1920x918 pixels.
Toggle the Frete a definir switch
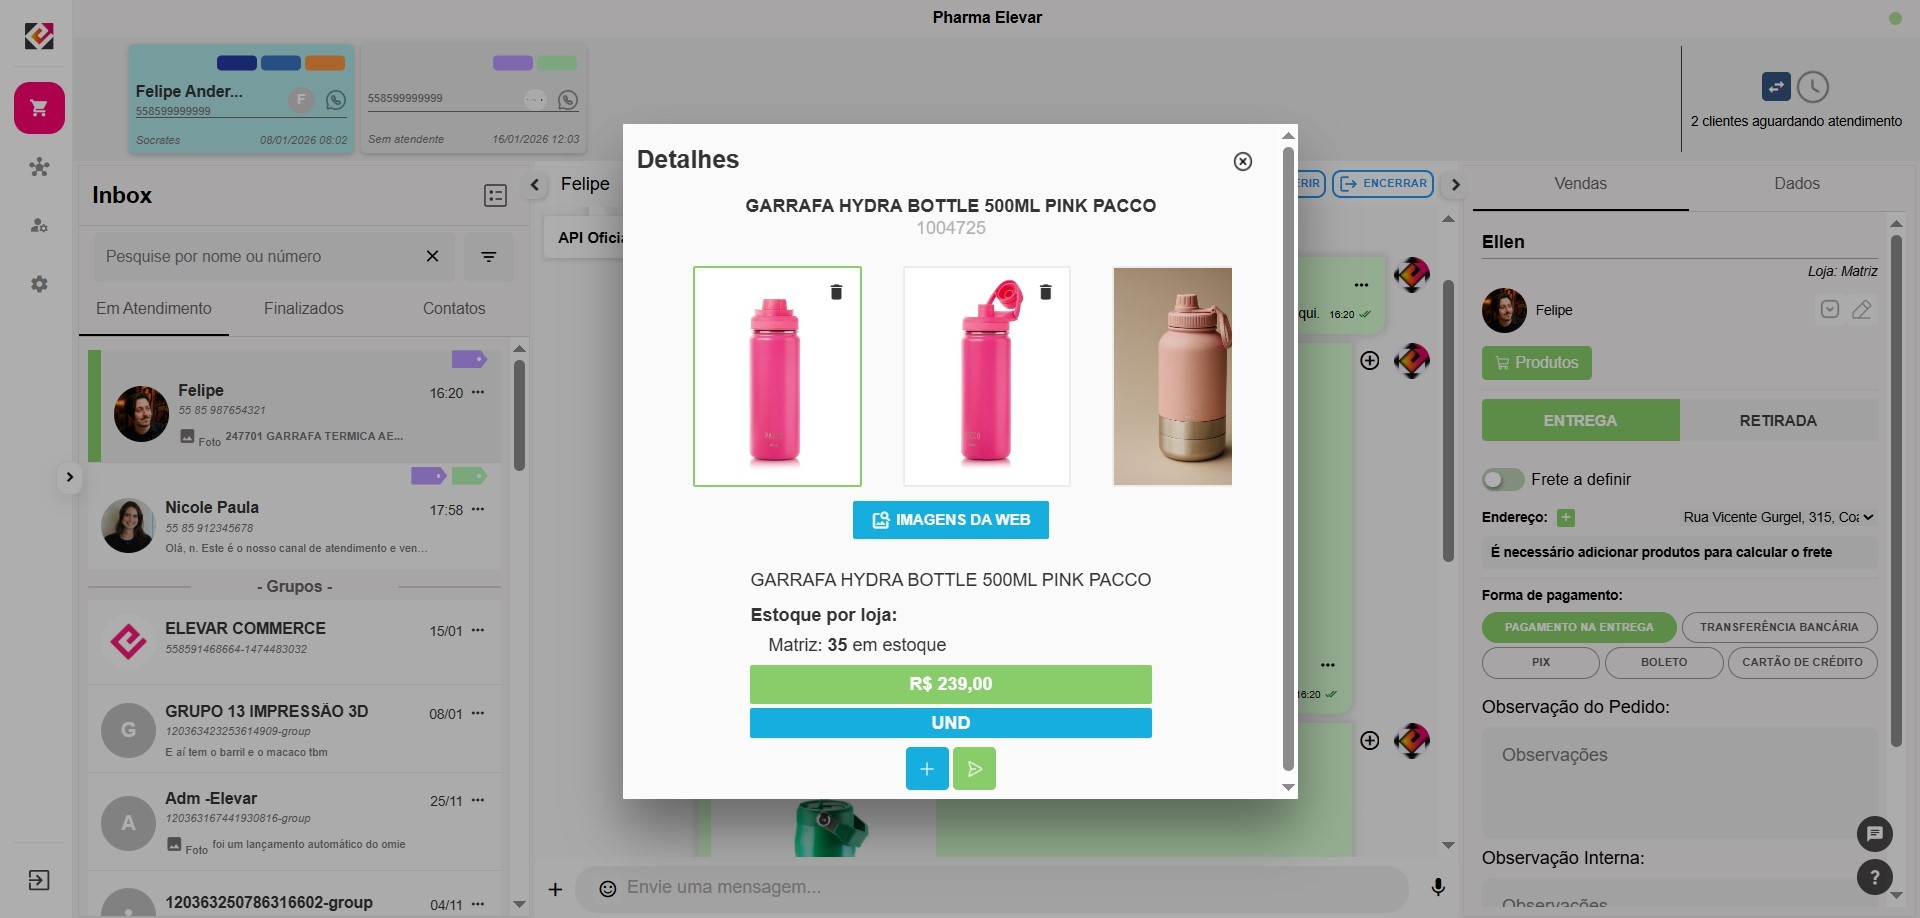pyautogui.click(x=1502, y=480)
